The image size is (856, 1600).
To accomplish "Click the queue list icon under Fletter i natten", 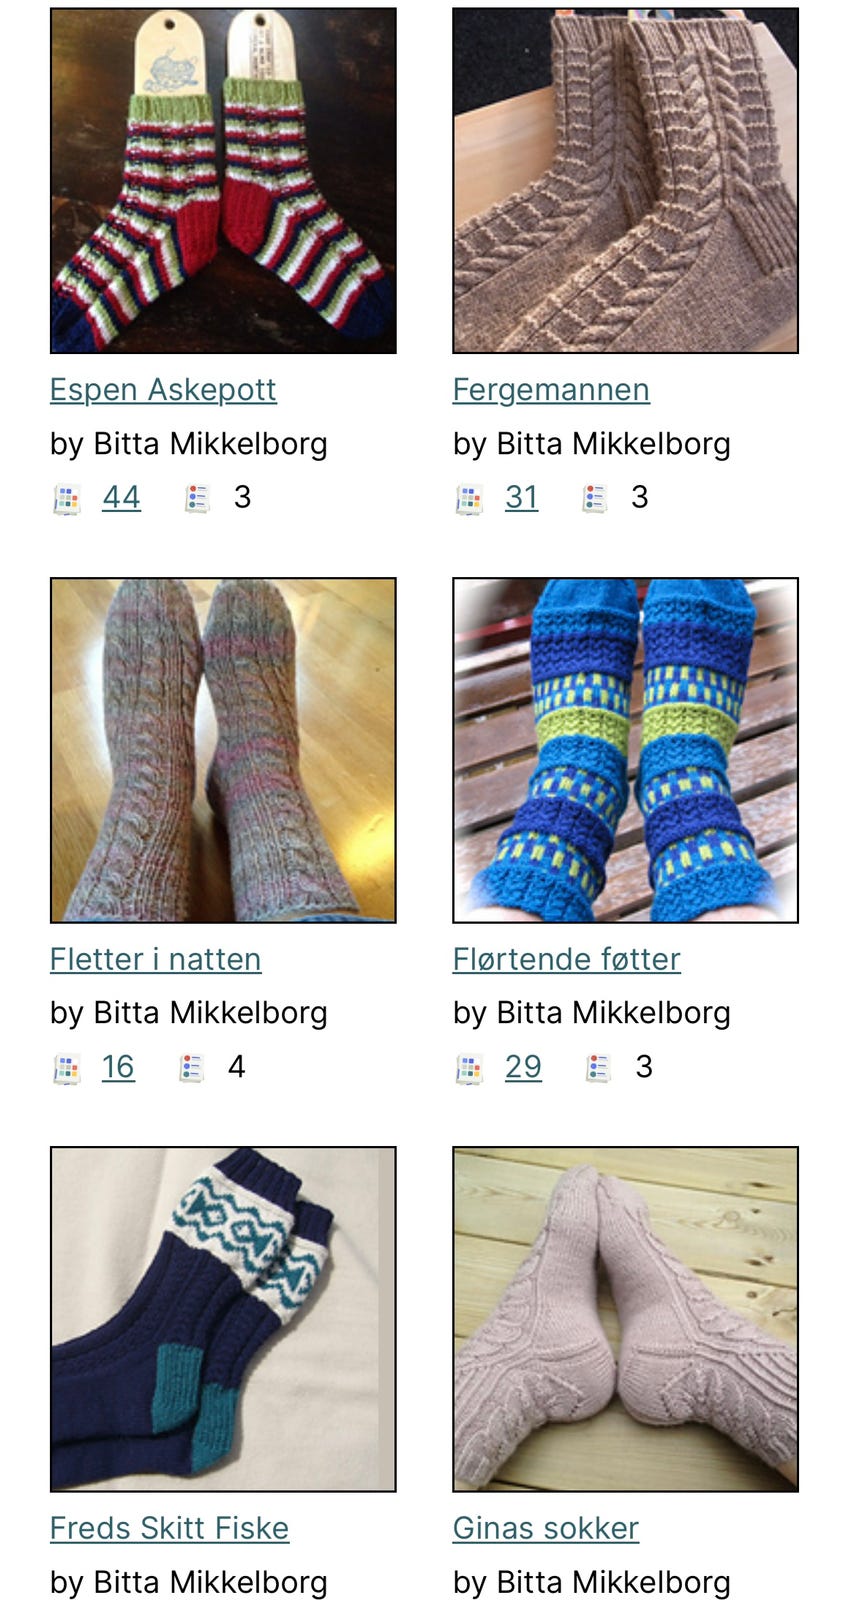I will point(191,1068).
